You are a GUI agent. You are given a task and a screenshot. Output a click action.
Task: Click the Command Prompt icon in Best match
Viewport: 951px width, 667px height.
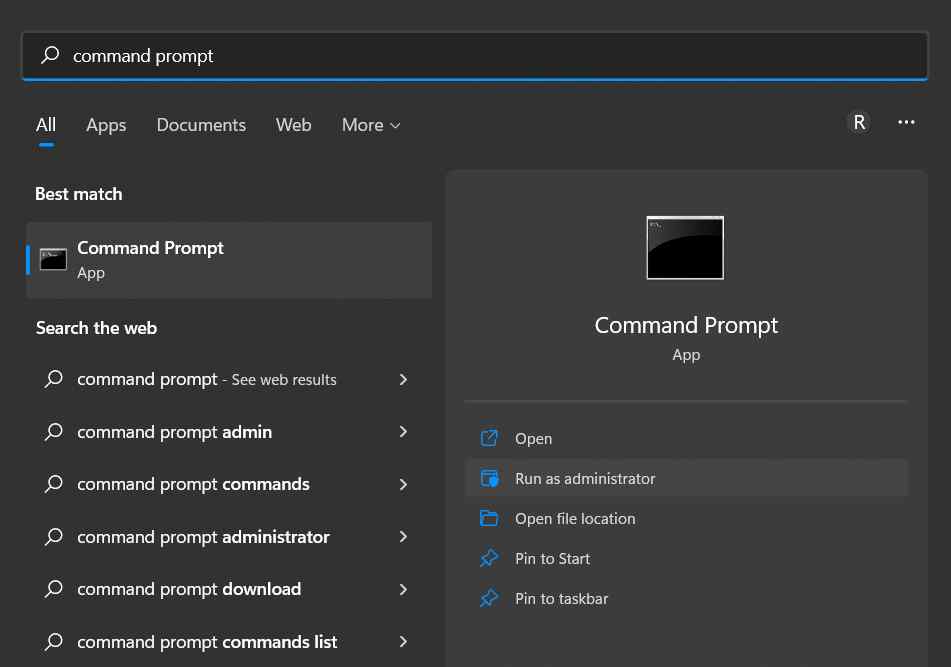coord(53,260)
